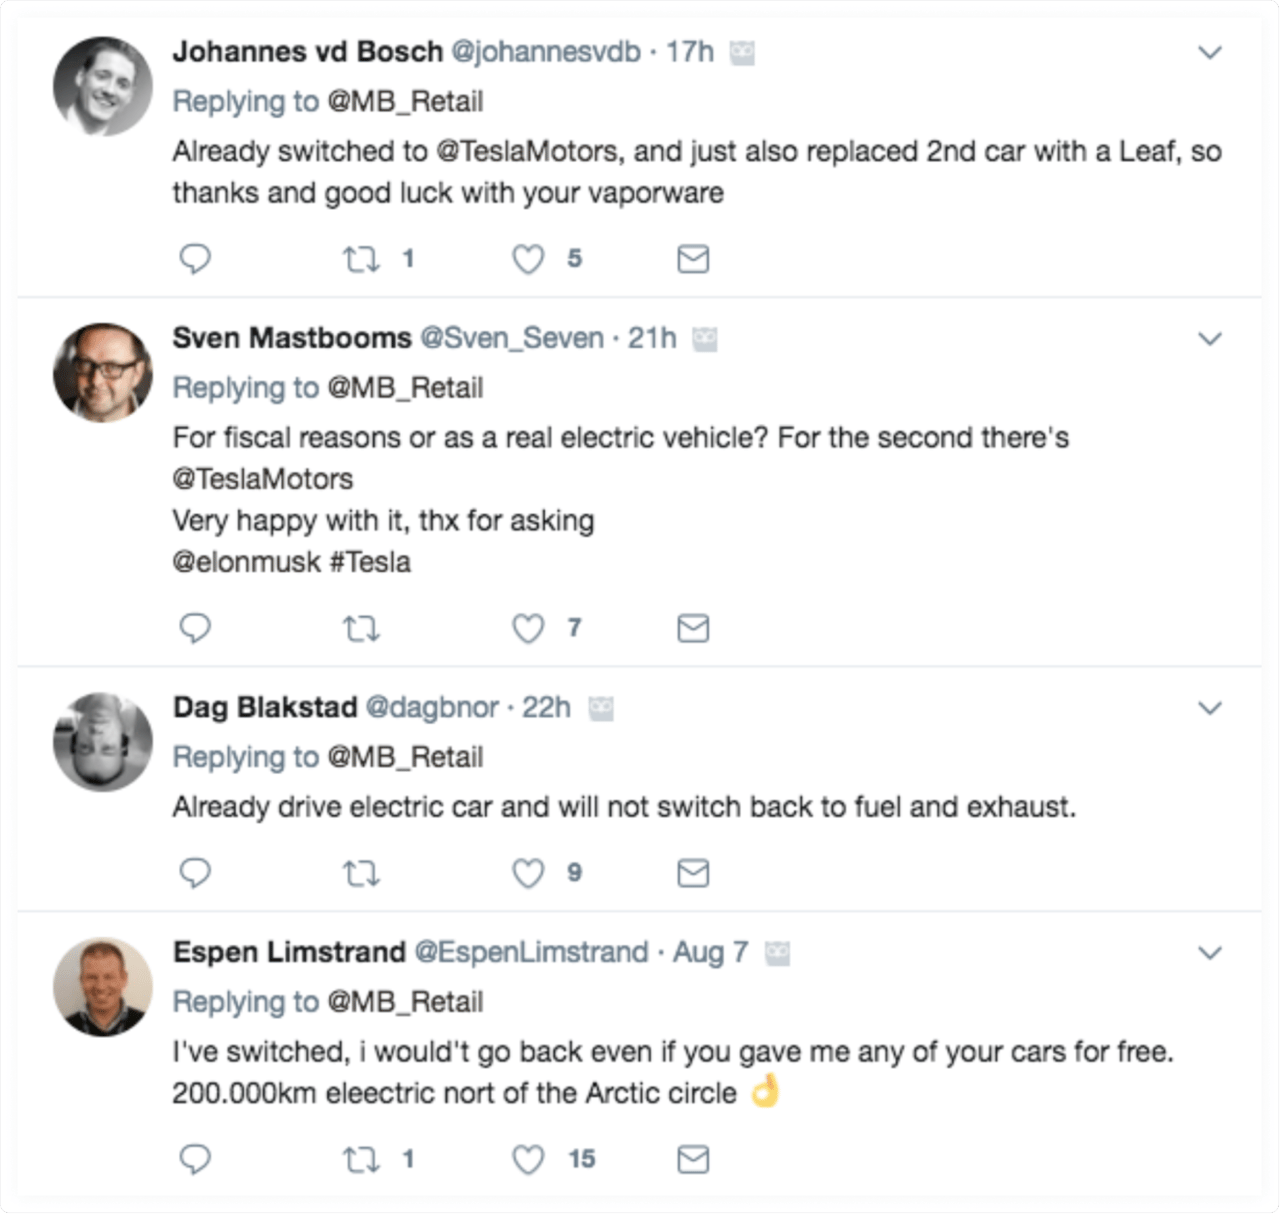Reply to Johannes vd Bosch's tweet

pyautogui.click(x=195, y=259)
